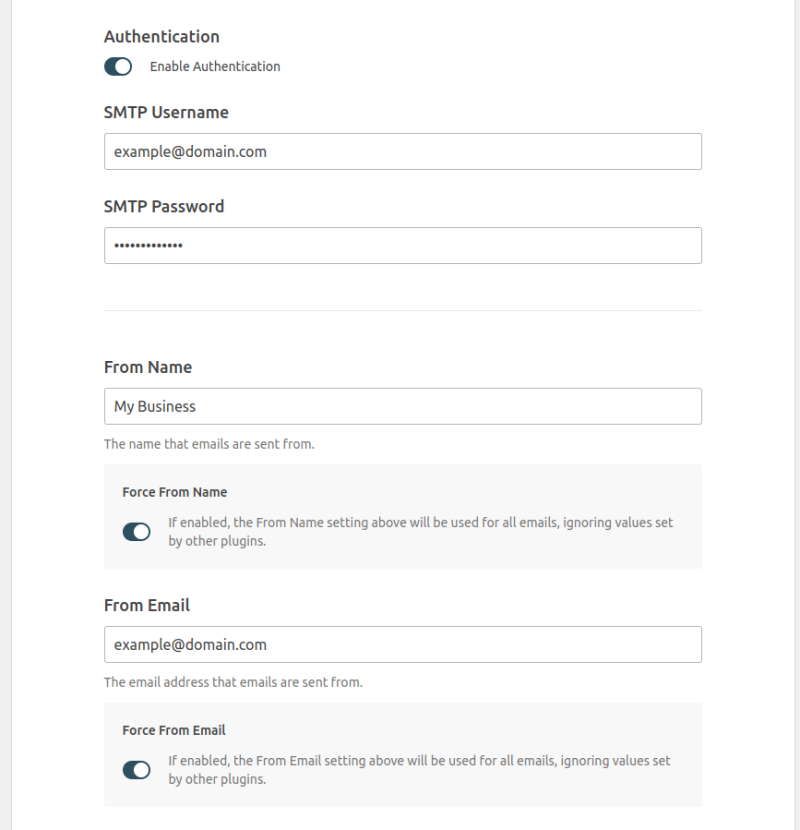Click the Authentication section heading
800x830 pixels.
point(161,37)
